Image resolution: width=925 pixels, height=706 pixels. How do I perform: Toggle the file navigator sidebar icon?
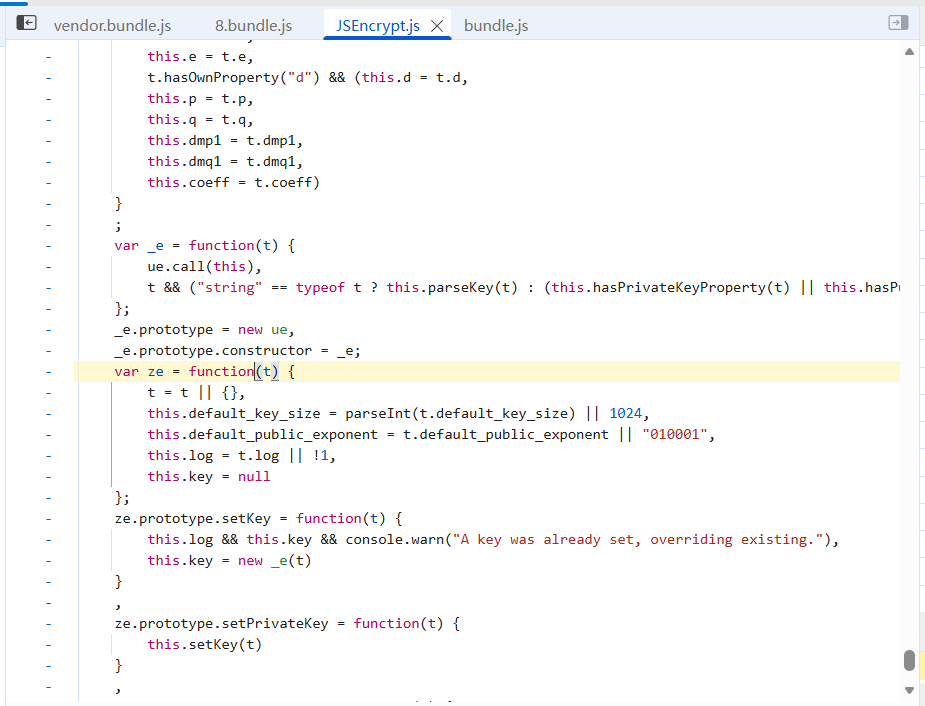click(27, 23)
